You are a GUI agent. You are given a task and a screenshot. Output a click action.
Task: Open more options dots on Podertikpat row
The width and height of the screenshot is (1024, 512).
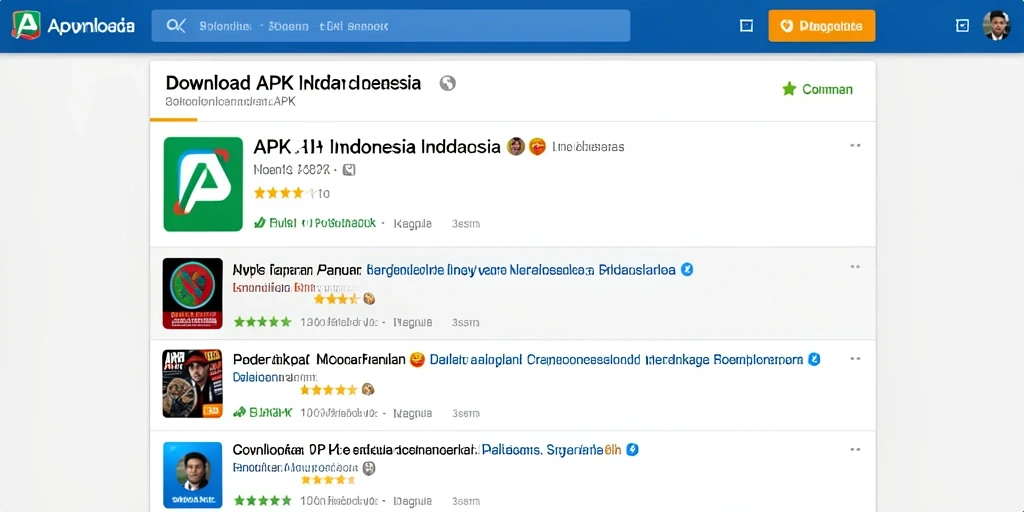click(x=855, y=359)
